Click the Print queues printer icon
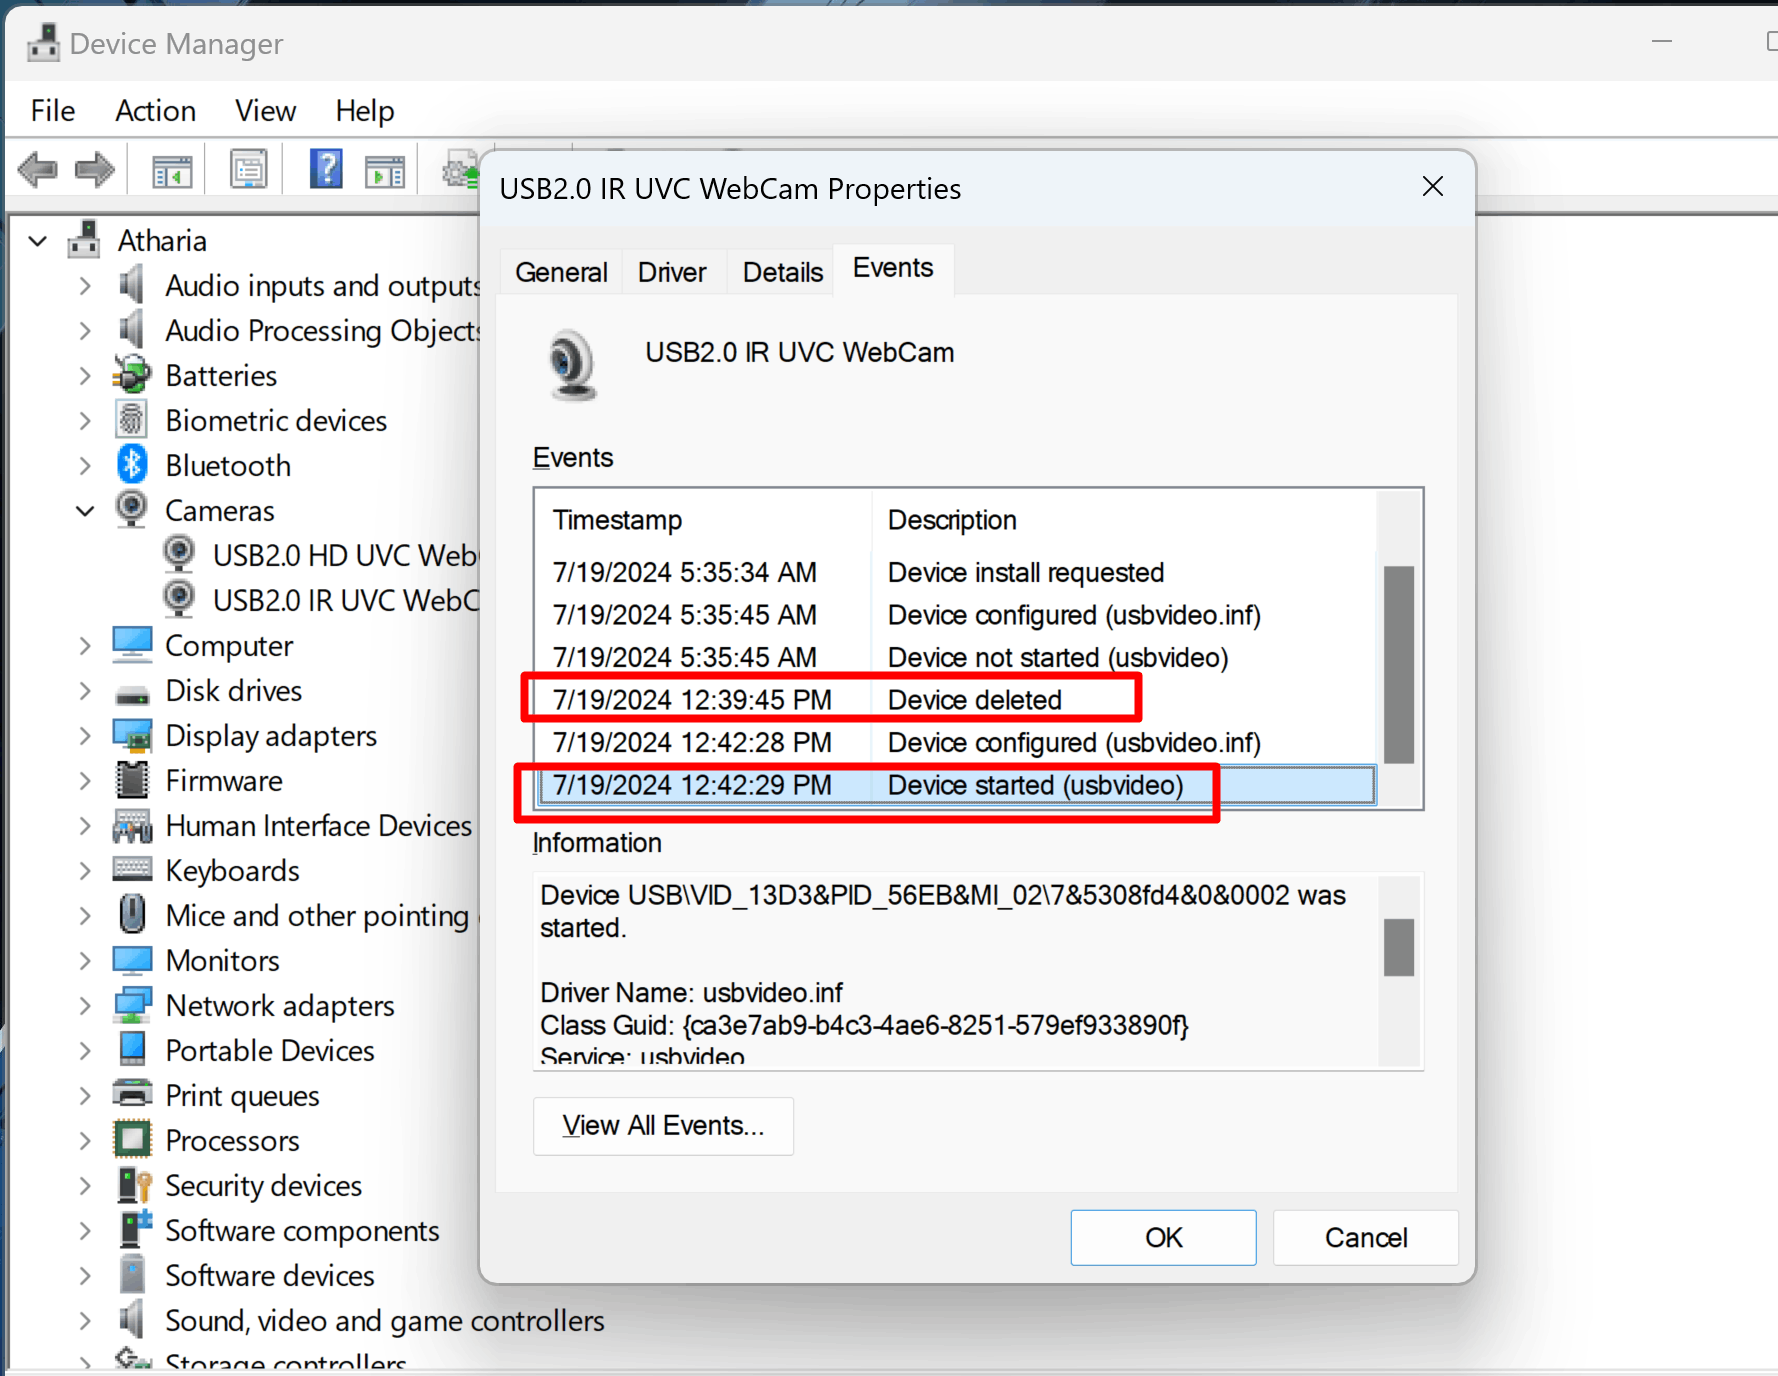Viewport: 1778px width, 1376px height. [x=132, y=1093]
